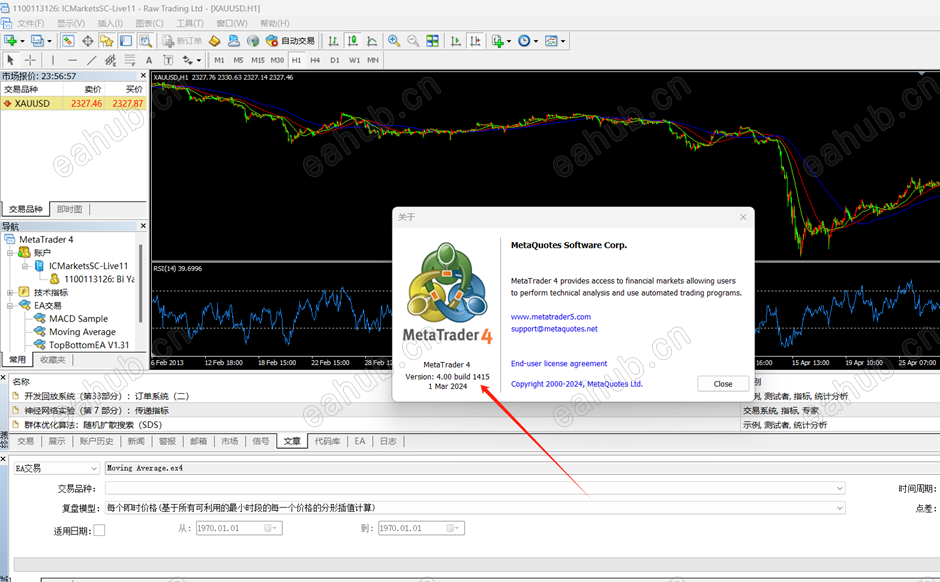The height and width of the screenshot is (582, 940).
Task: Open the 工具(T) menu
Action: pyautogui.click(x=190, y=23)
